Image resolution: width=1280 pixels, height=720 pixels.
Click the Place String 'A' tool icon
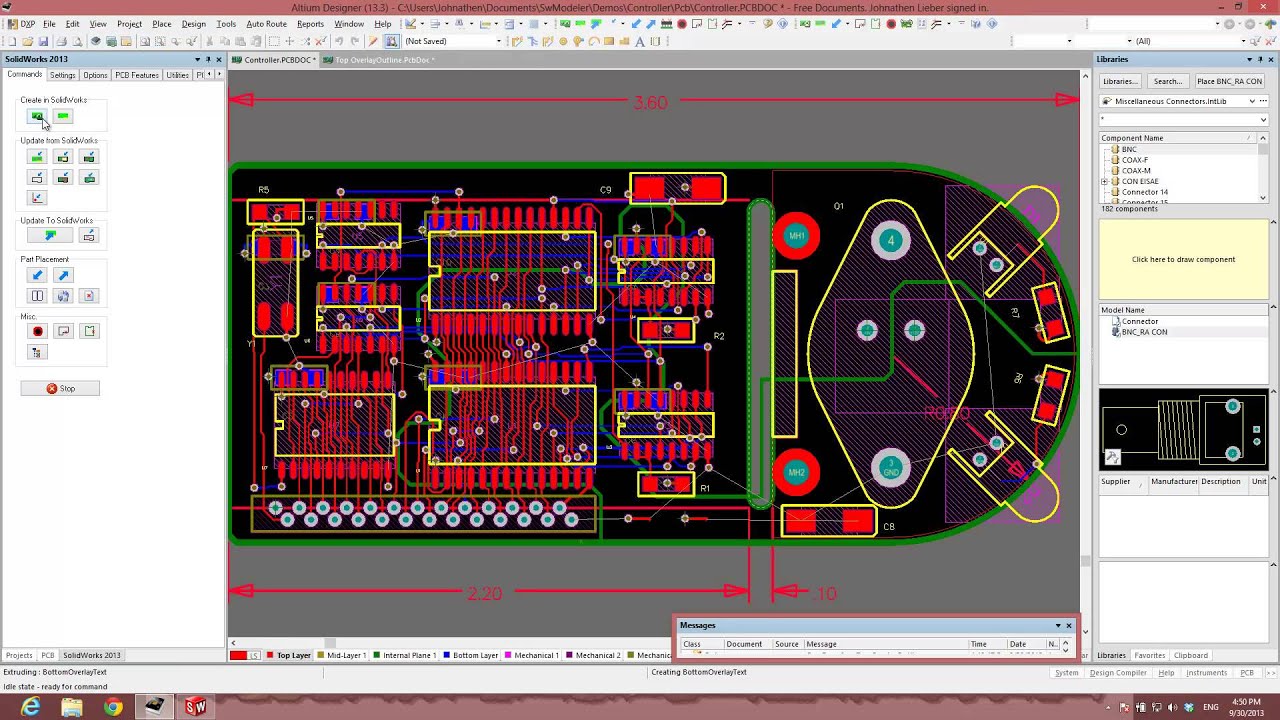click(x=640, y=41)
